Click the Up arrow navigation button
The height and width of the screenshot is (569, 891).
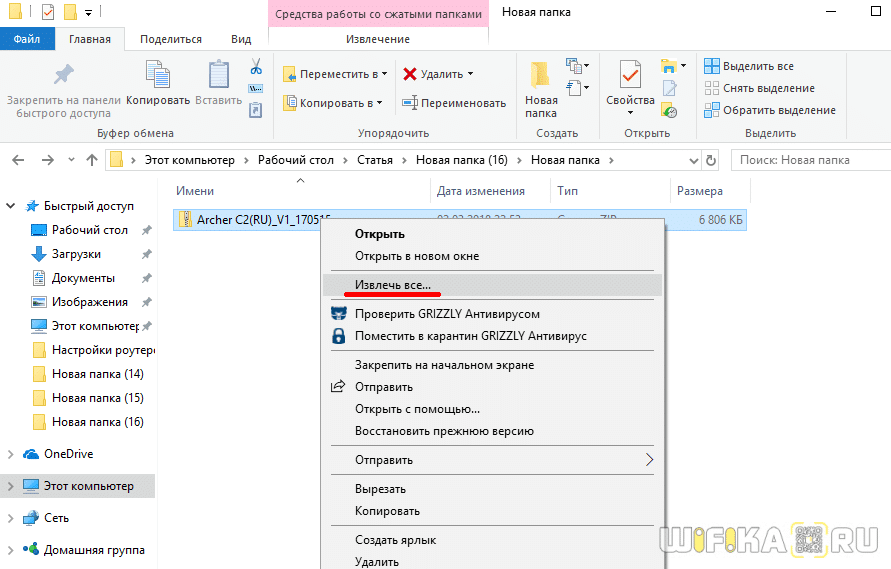(x=92, y=160)
